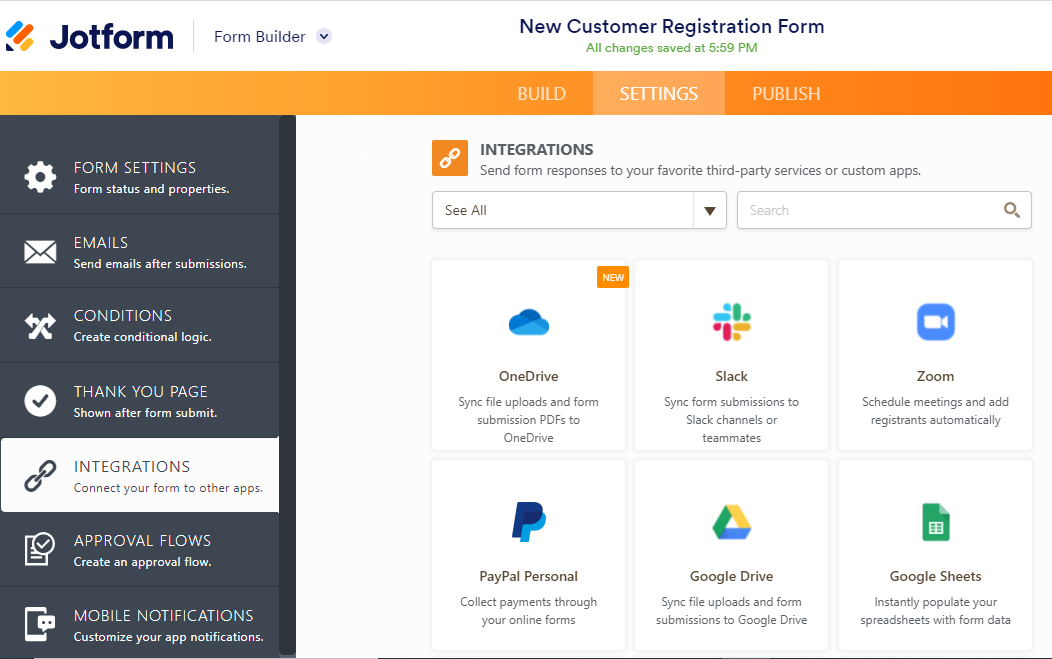Viewport: 1052px width, 659px height.
Task: Click the Form Settings gear icon
Action: (x=40, y=177)
